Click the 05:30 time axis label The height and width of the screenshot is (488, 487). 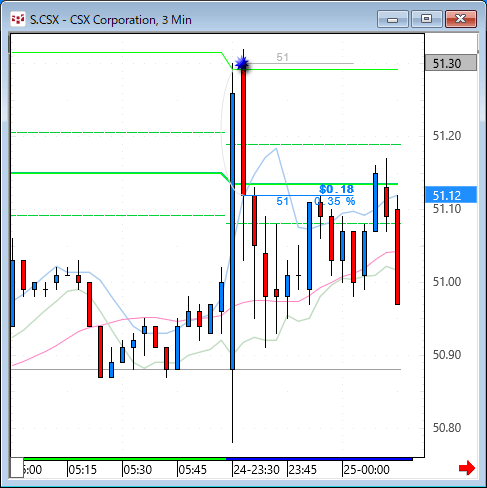pyautogui.click(x=138, y=470)
